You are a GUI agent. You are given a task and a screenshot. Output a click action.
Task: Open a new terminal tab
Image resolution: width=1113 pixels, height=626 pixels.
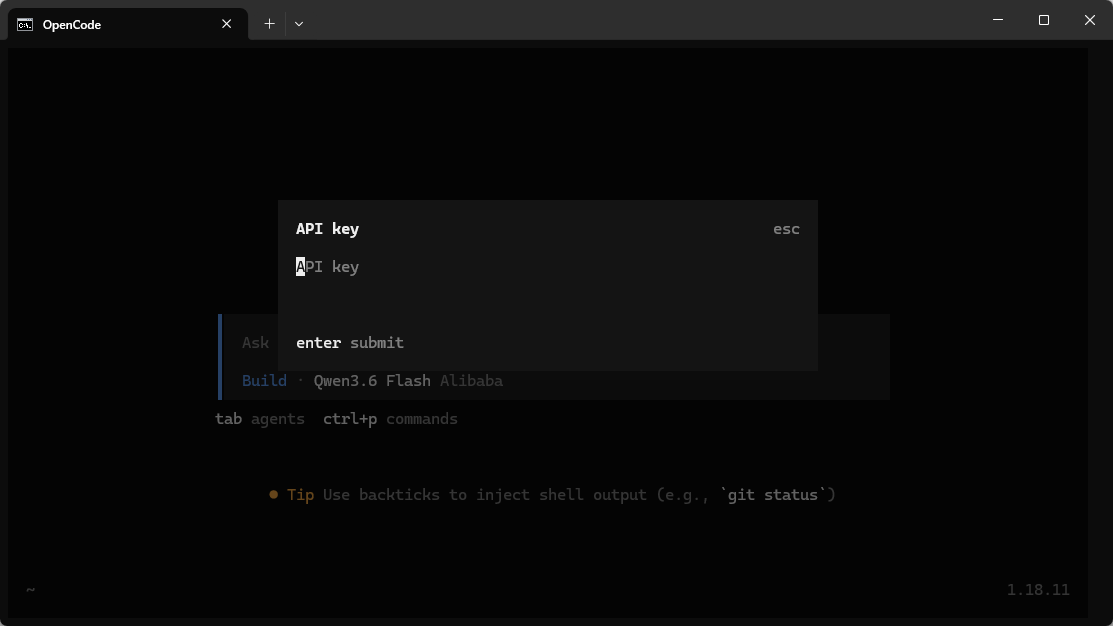point(269,24)
